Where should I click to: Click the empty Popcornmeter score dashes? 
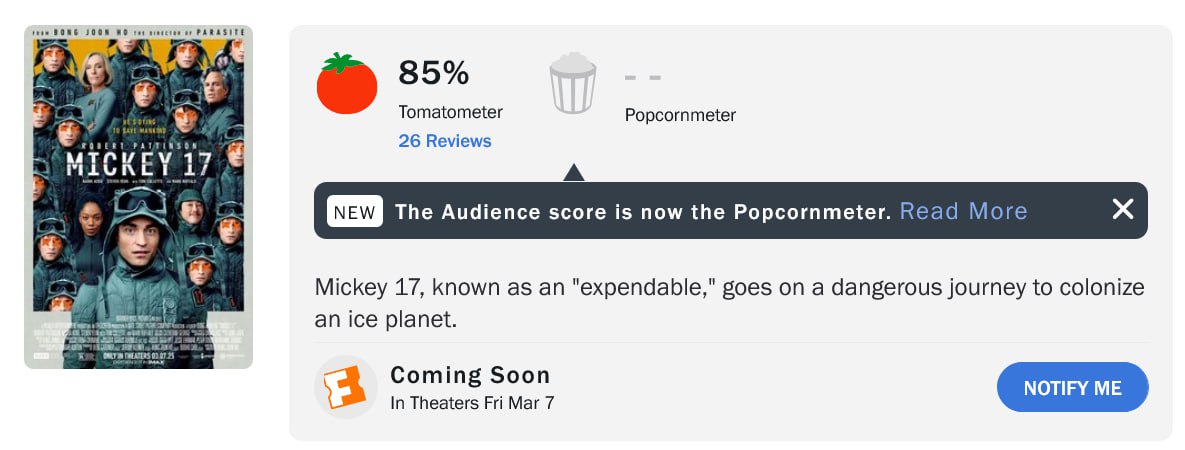click(643, 77)
